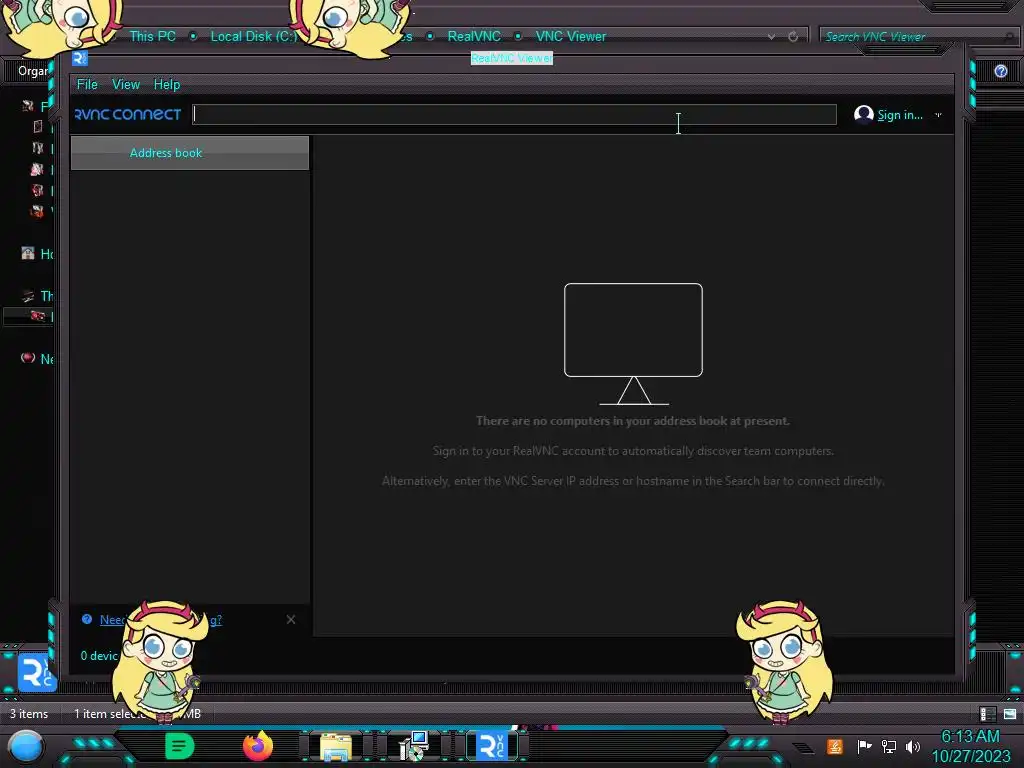The width and height of the screenshot is (1024, 768).
Task: Click the This PC item in Explorer sidebar
Action: click(37, 296)
